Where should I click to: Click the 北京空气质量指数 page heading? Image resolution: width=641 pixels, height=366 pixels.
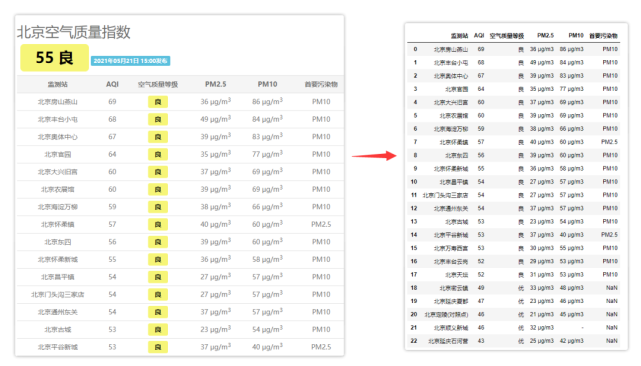pyautogui.click(x=74, y=32)
